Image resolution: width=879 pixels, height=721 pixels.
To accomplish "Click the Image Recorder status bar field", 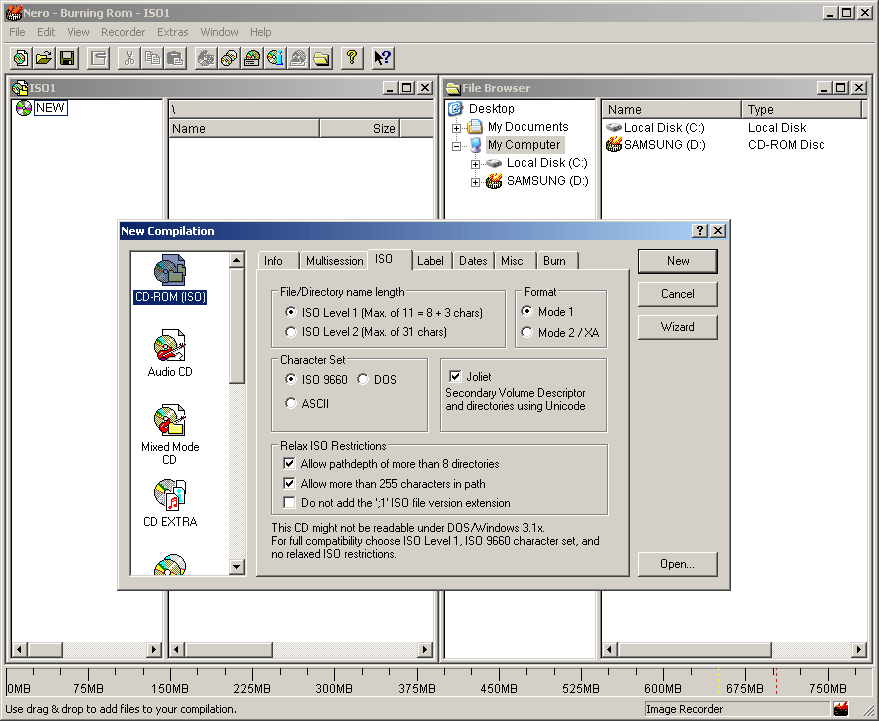I will [737, 709].
